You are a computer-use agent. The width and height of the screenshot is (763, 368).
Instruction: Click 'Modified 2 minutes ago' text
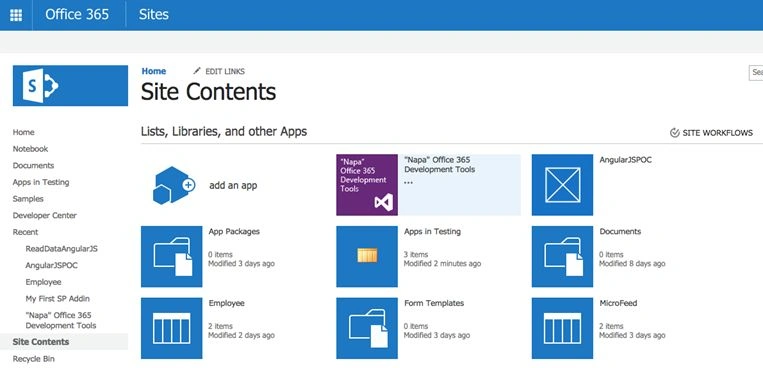click(x=442, y=263)
